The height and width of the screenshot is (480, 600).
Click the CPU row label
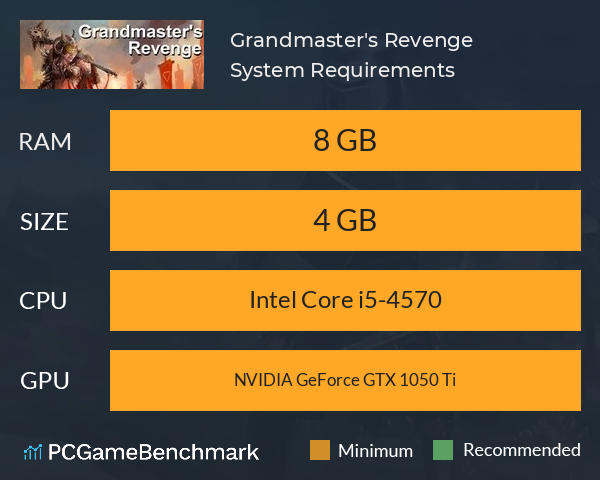43,300
